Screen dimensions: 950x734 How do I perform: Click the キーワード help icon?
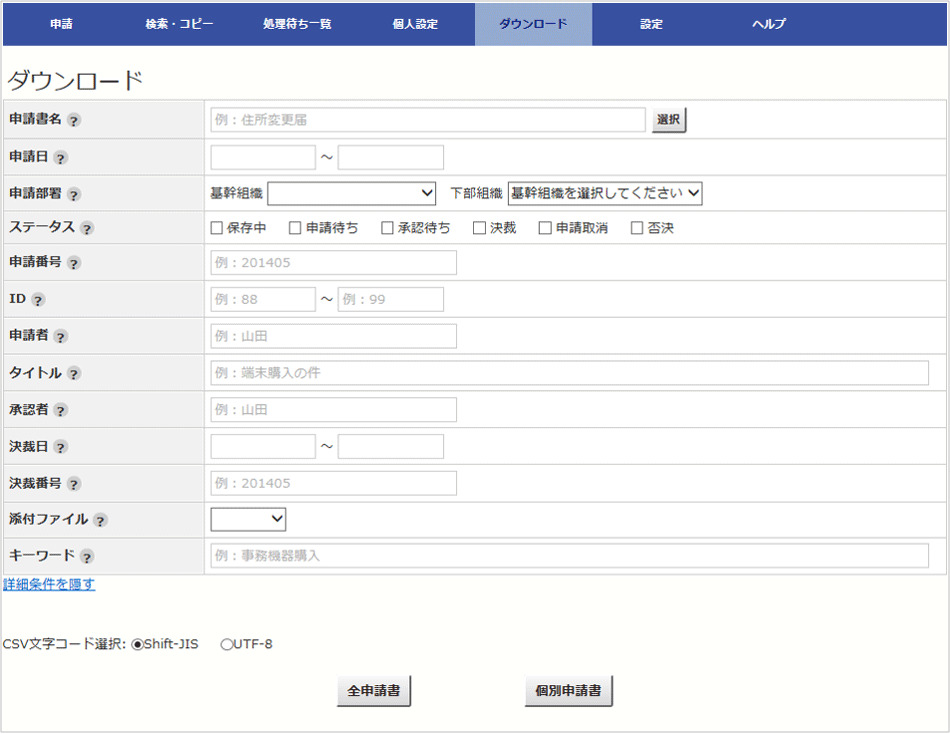(x=87, y=557)
